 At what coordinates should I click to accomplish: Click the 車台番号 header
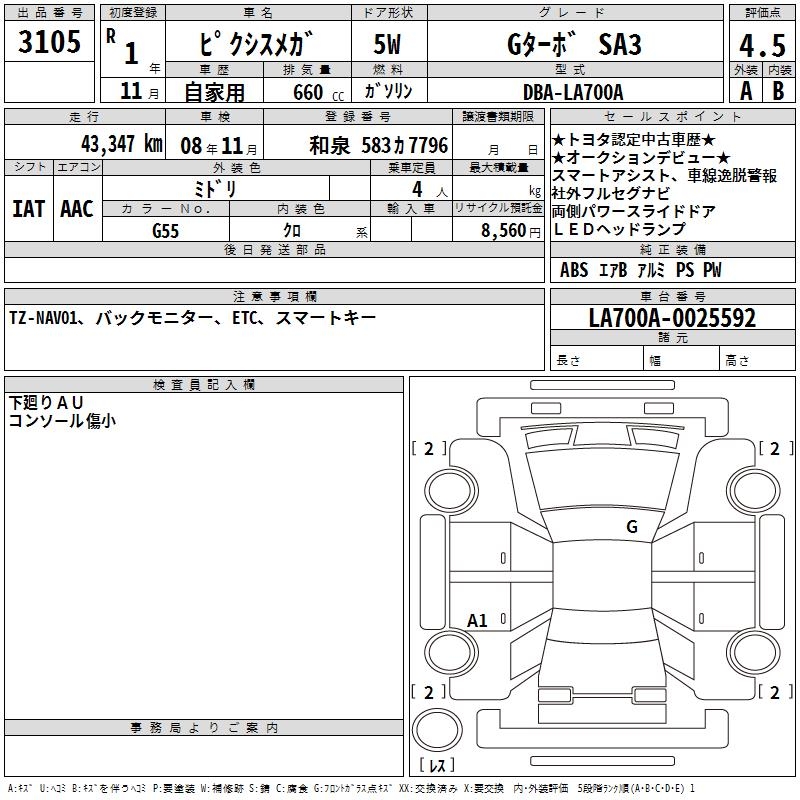coord(672,296)
